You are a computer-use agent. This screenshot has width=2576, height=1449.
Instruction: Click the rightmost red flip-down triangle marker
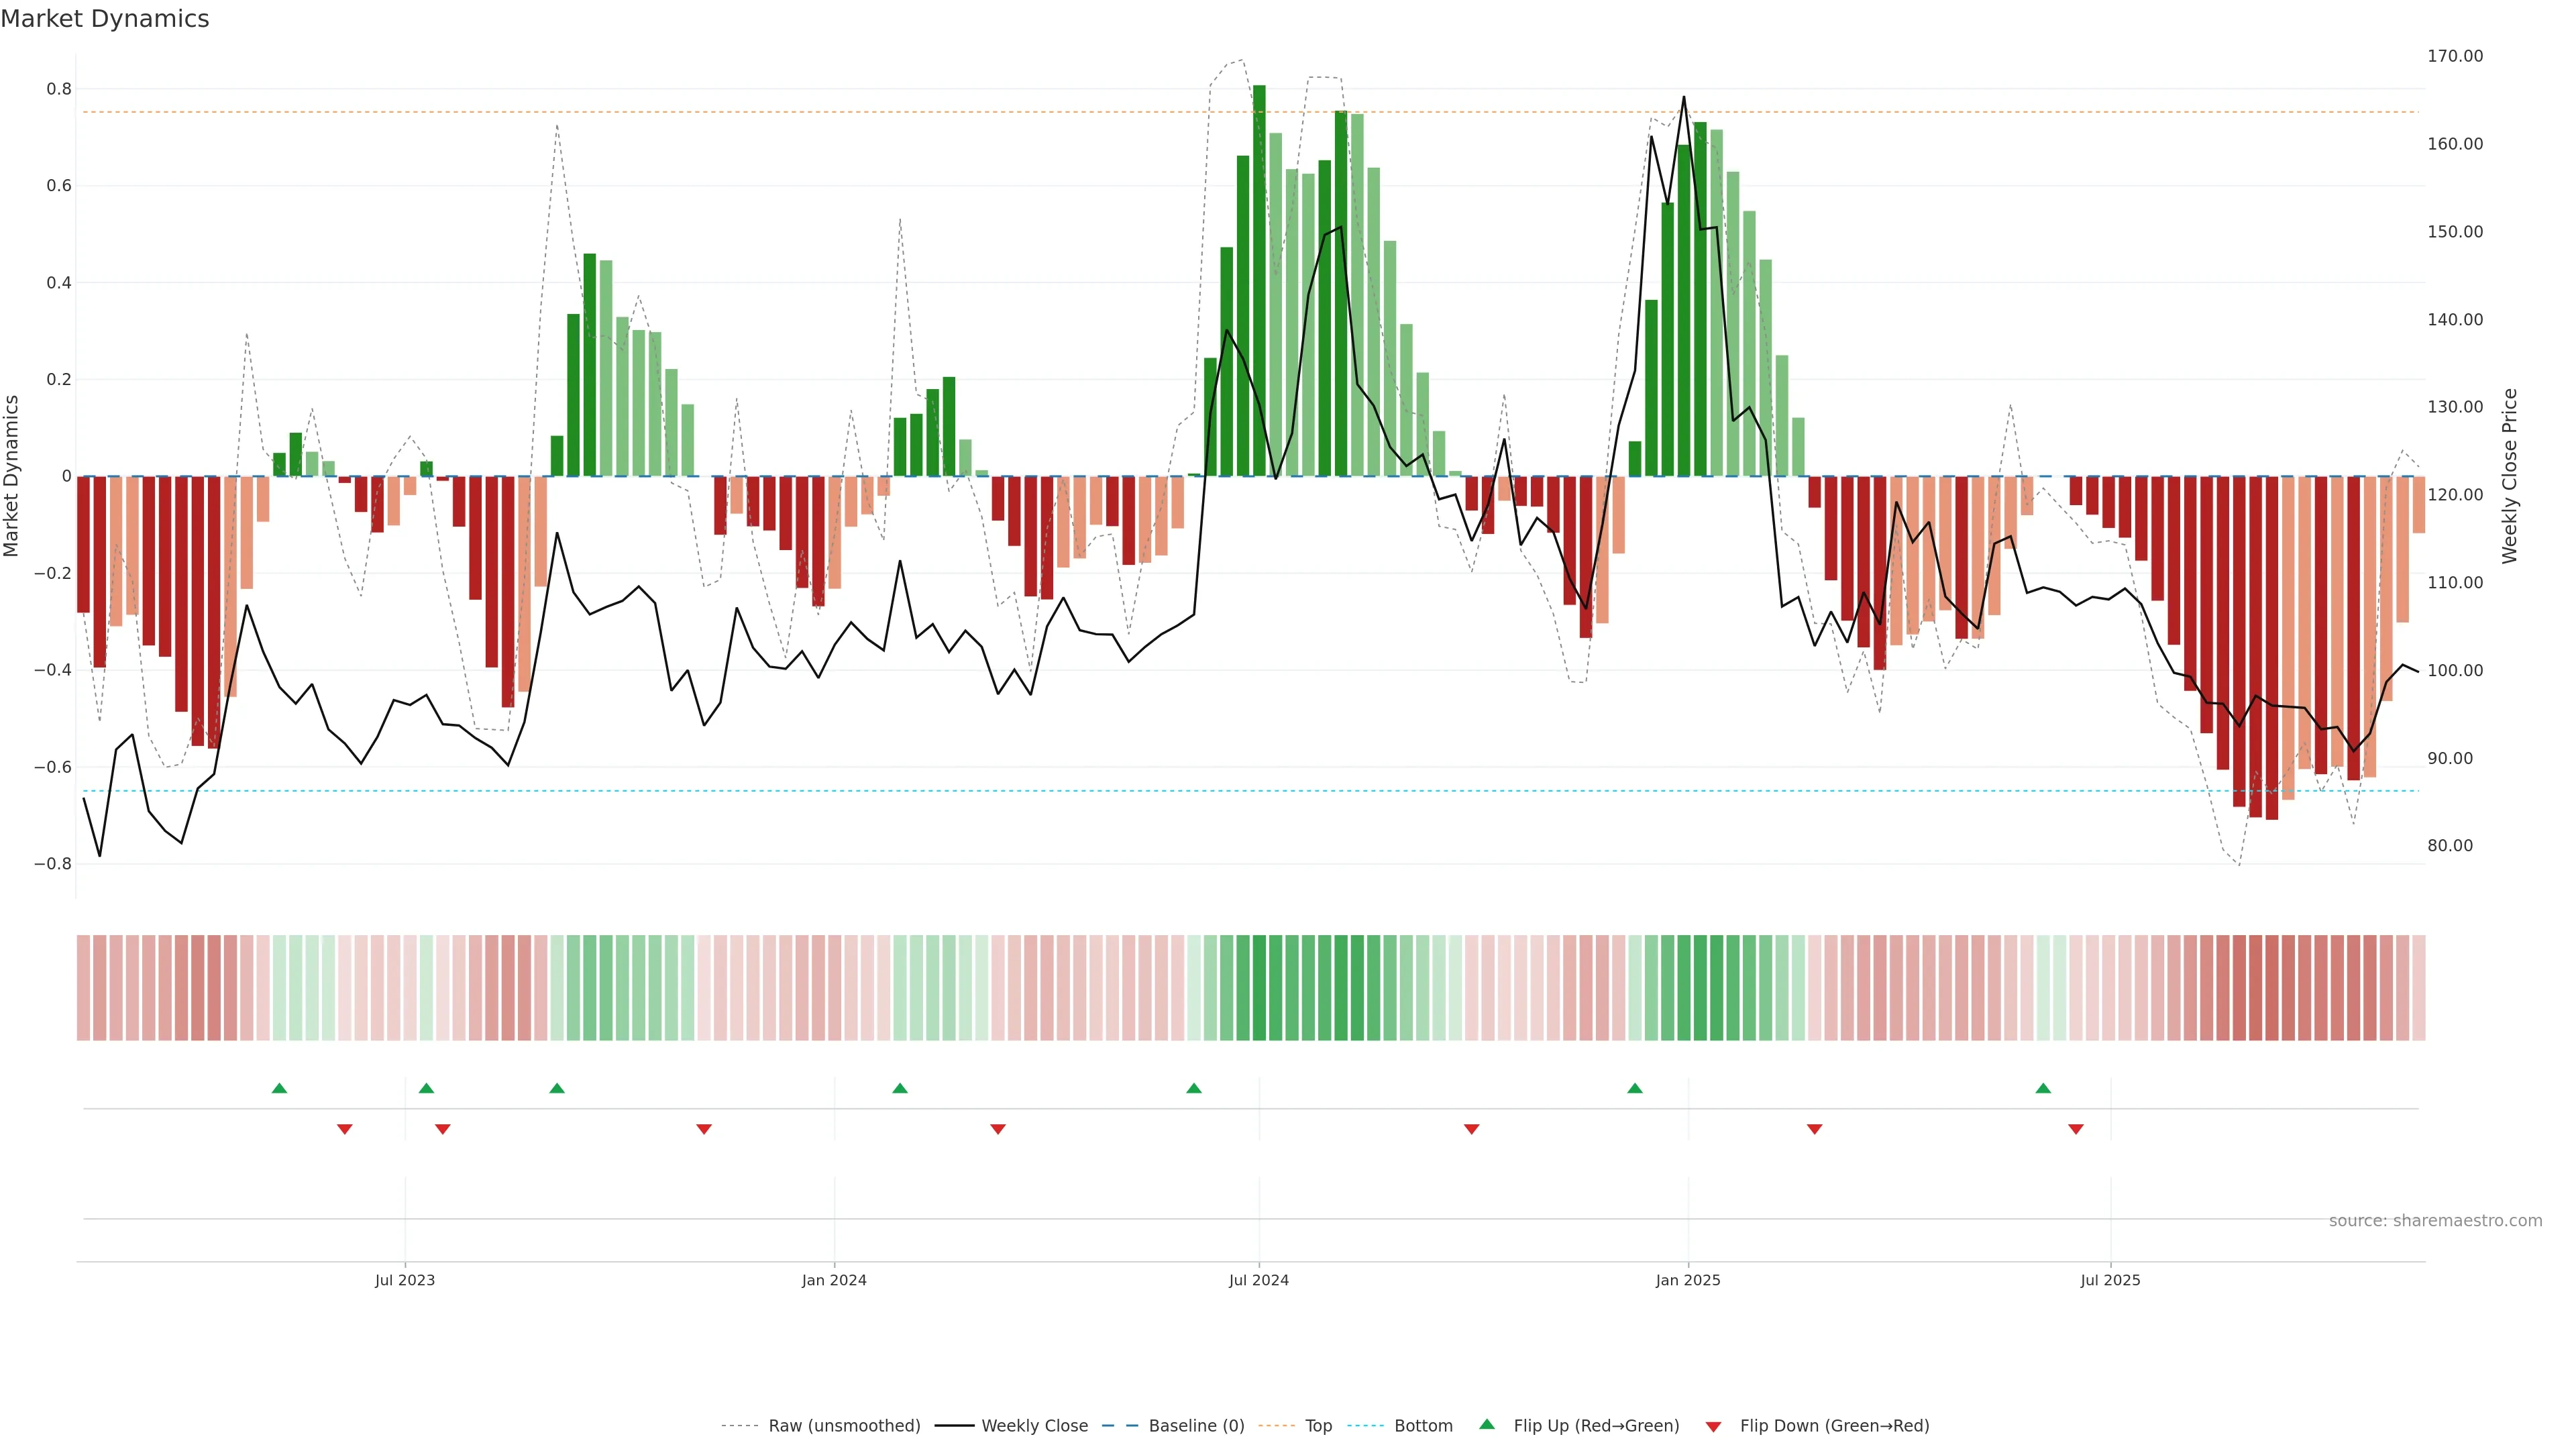point(2076,1129)
